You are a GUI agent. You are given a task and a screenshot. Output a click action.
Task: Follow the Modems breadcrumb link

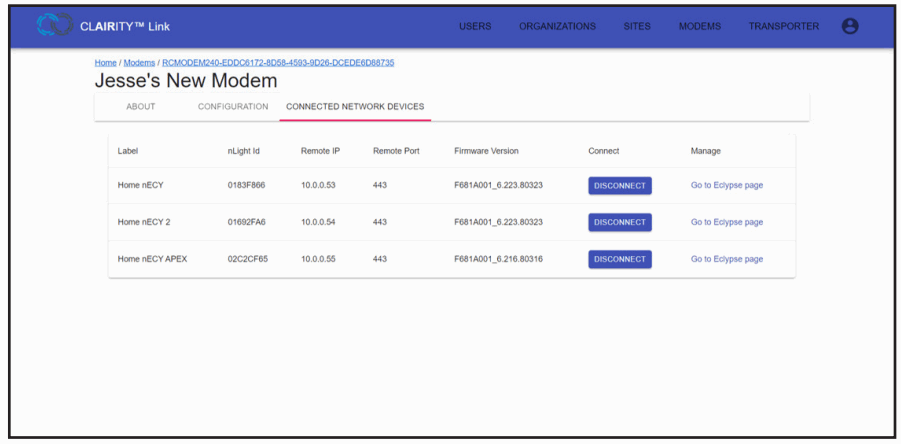pyautogui.click(x=140, y=63)
